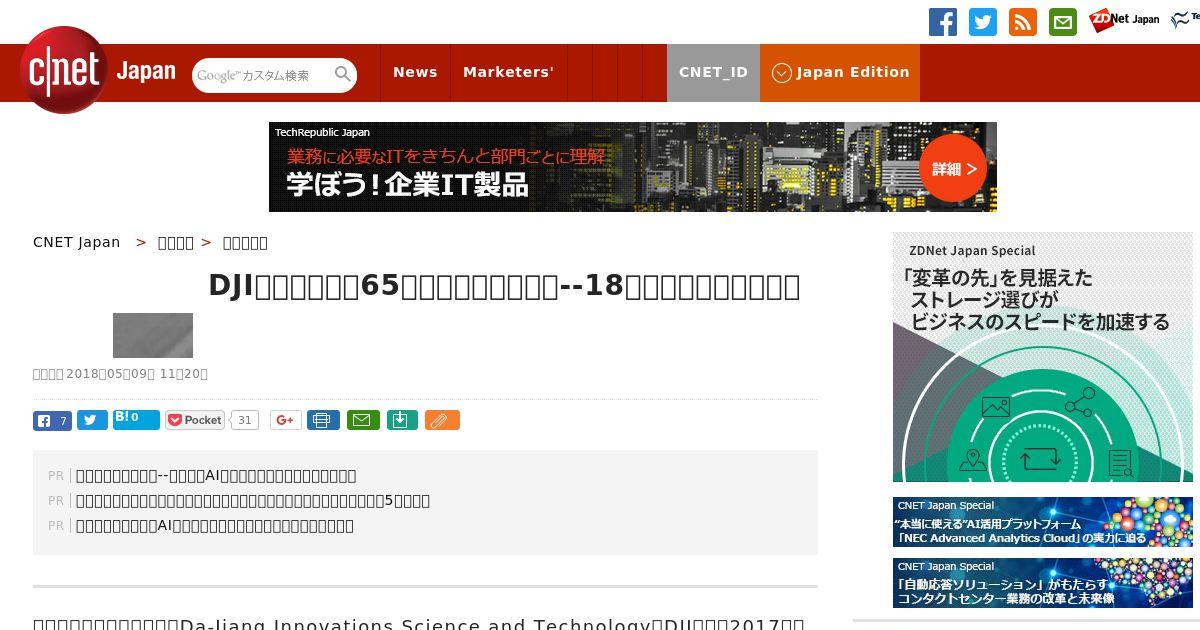Share article on Google+
This screenshot has width=1200, height=630.
[285, 420]
